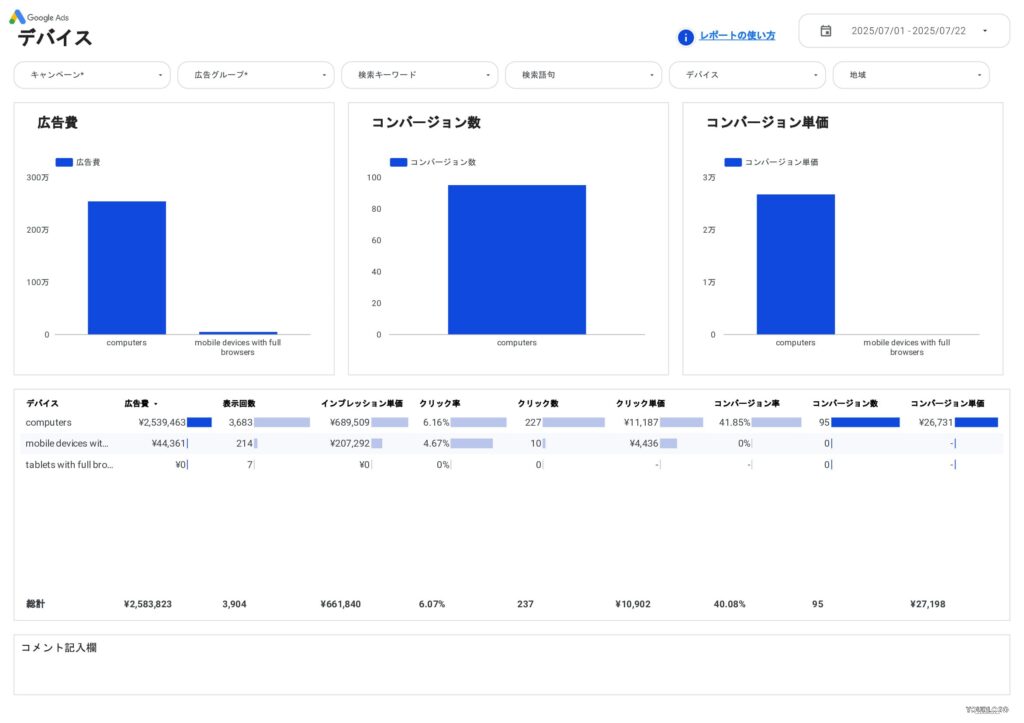
Task: Open the デバイス filter dropdown
Action: click(x=747, y=74)
